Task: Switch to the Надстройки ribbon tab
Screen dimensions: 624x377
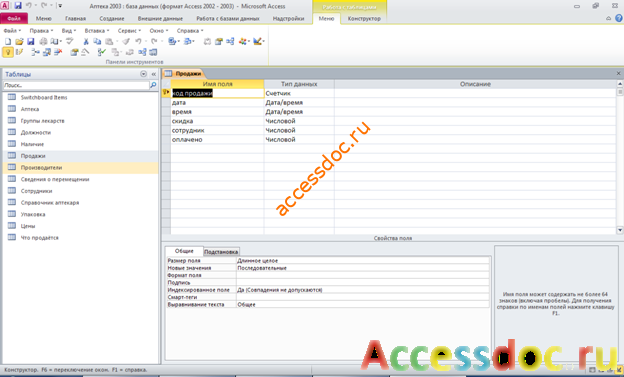Action: [288, 18]
